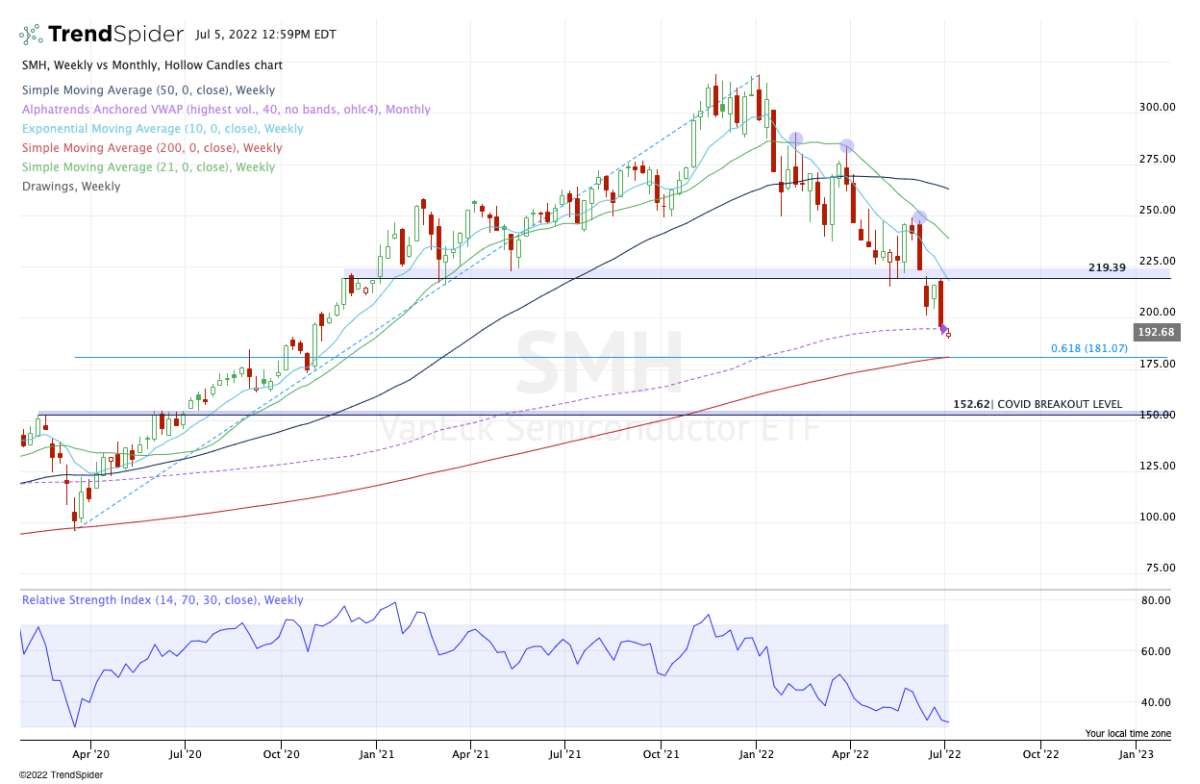Click the blue shaded resistance band at 219.39
Viewport: 1200px width, 784px height.
point(650,272)
